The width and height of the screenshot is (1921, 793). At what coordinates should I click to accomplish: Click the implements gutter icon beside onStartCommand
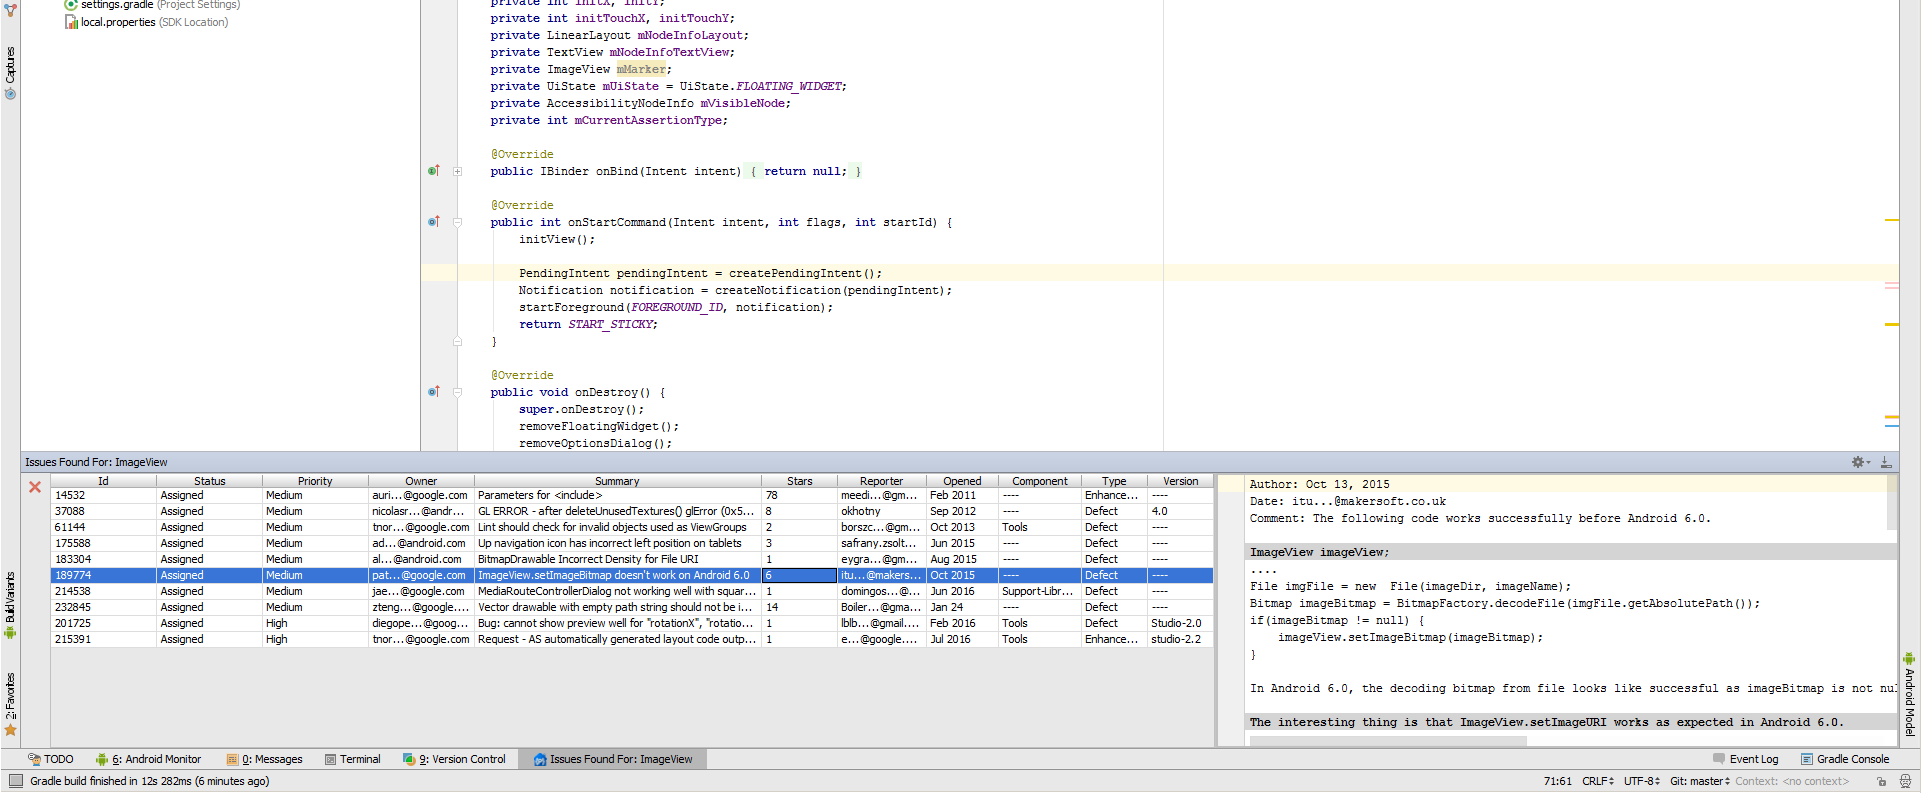tap(434, 222)
